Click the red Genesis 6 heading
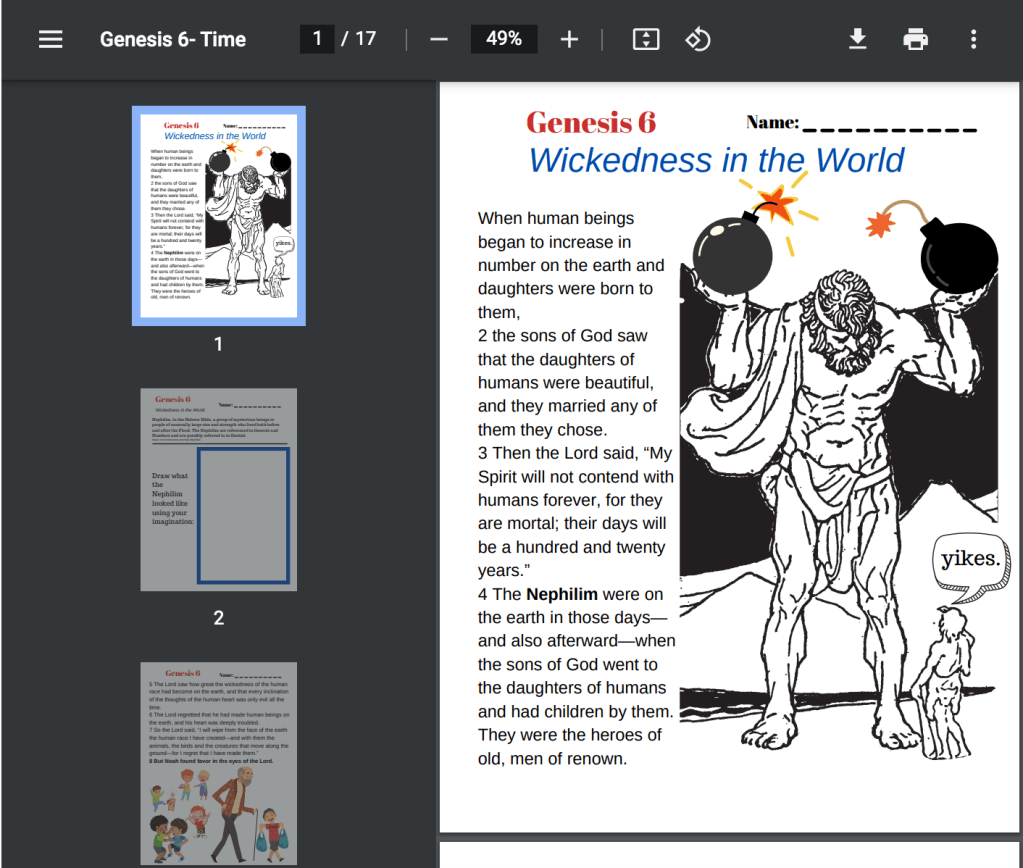Viewport: 1023px width, 868px height. click(590, 122)
